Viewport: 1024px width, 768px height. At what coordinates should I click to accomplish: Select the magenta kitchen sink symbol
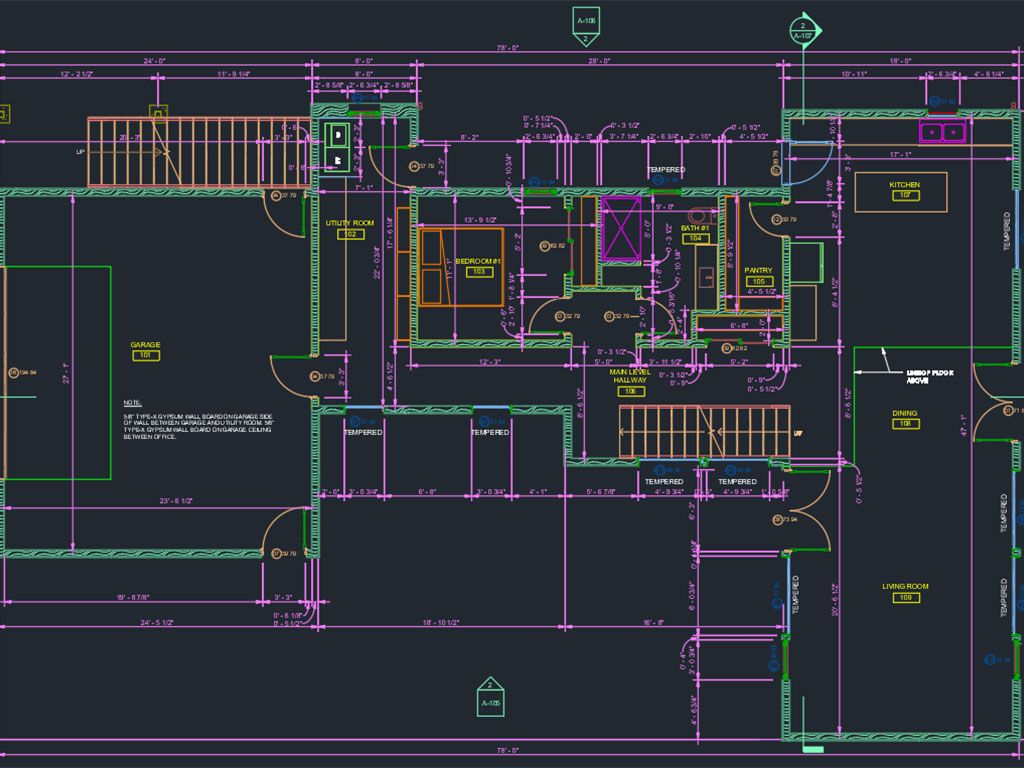pyautogui.click(x=942, y=132)
